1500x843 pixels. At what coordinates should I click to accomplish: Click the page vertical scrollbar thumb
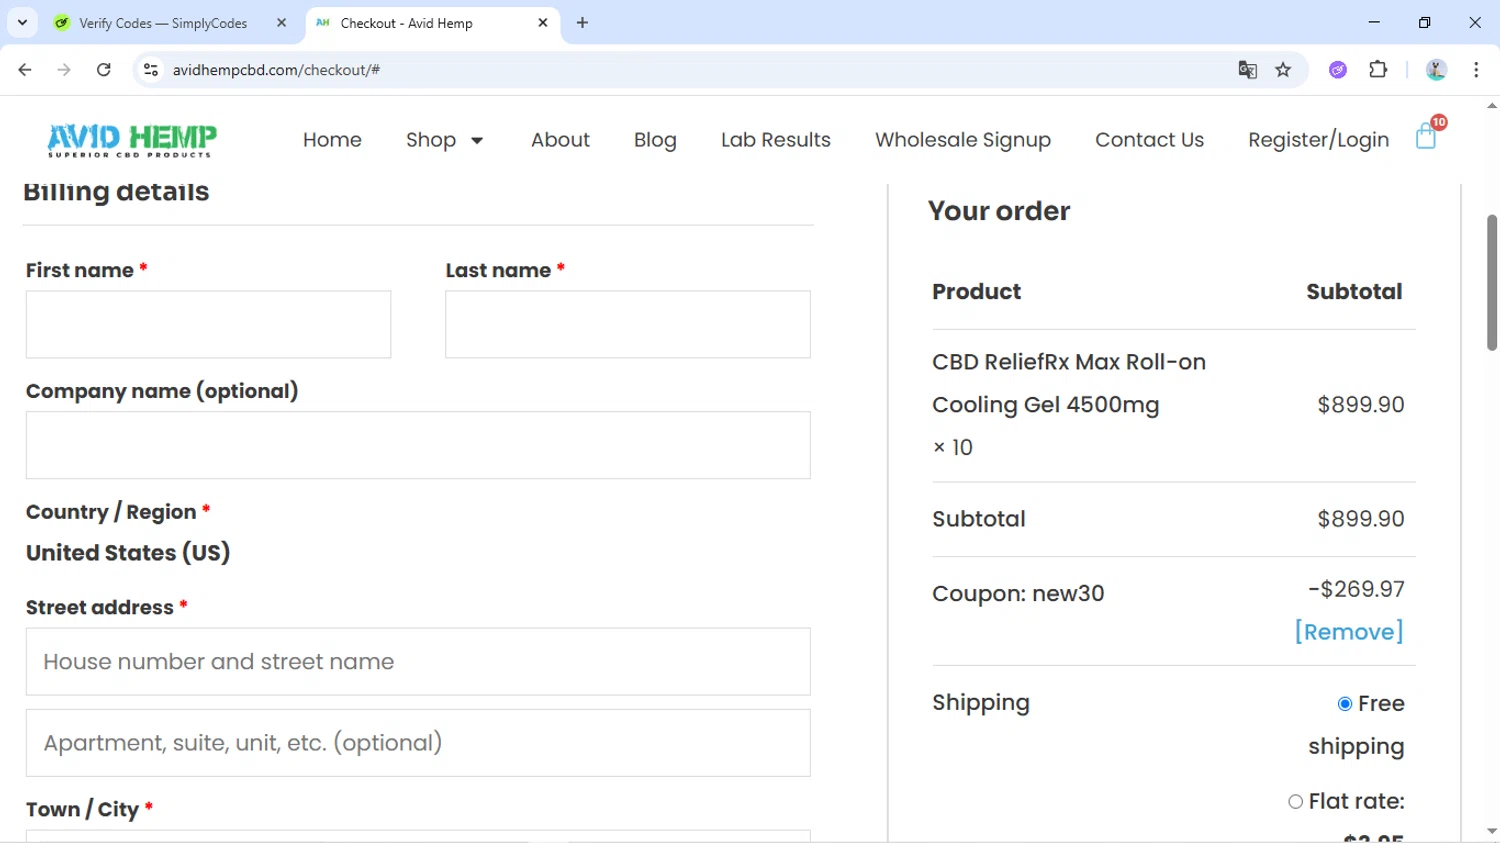(1491, 282)
